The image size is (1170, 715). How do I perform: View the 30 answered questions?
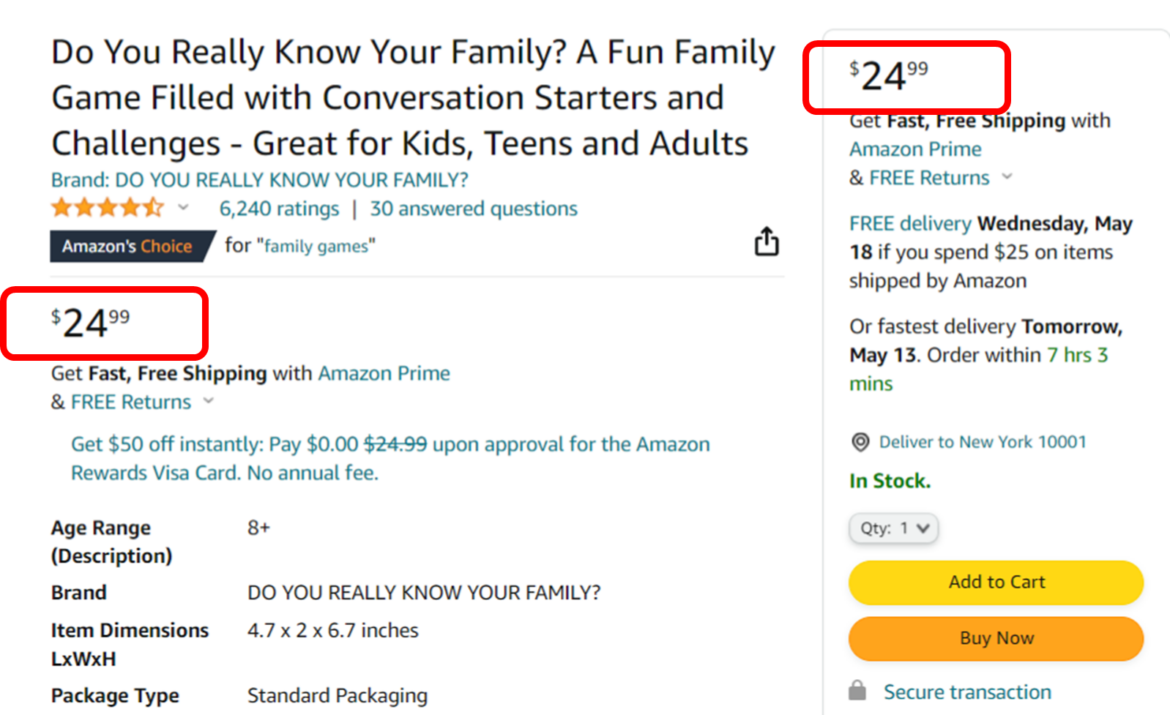tap(474, 208)
